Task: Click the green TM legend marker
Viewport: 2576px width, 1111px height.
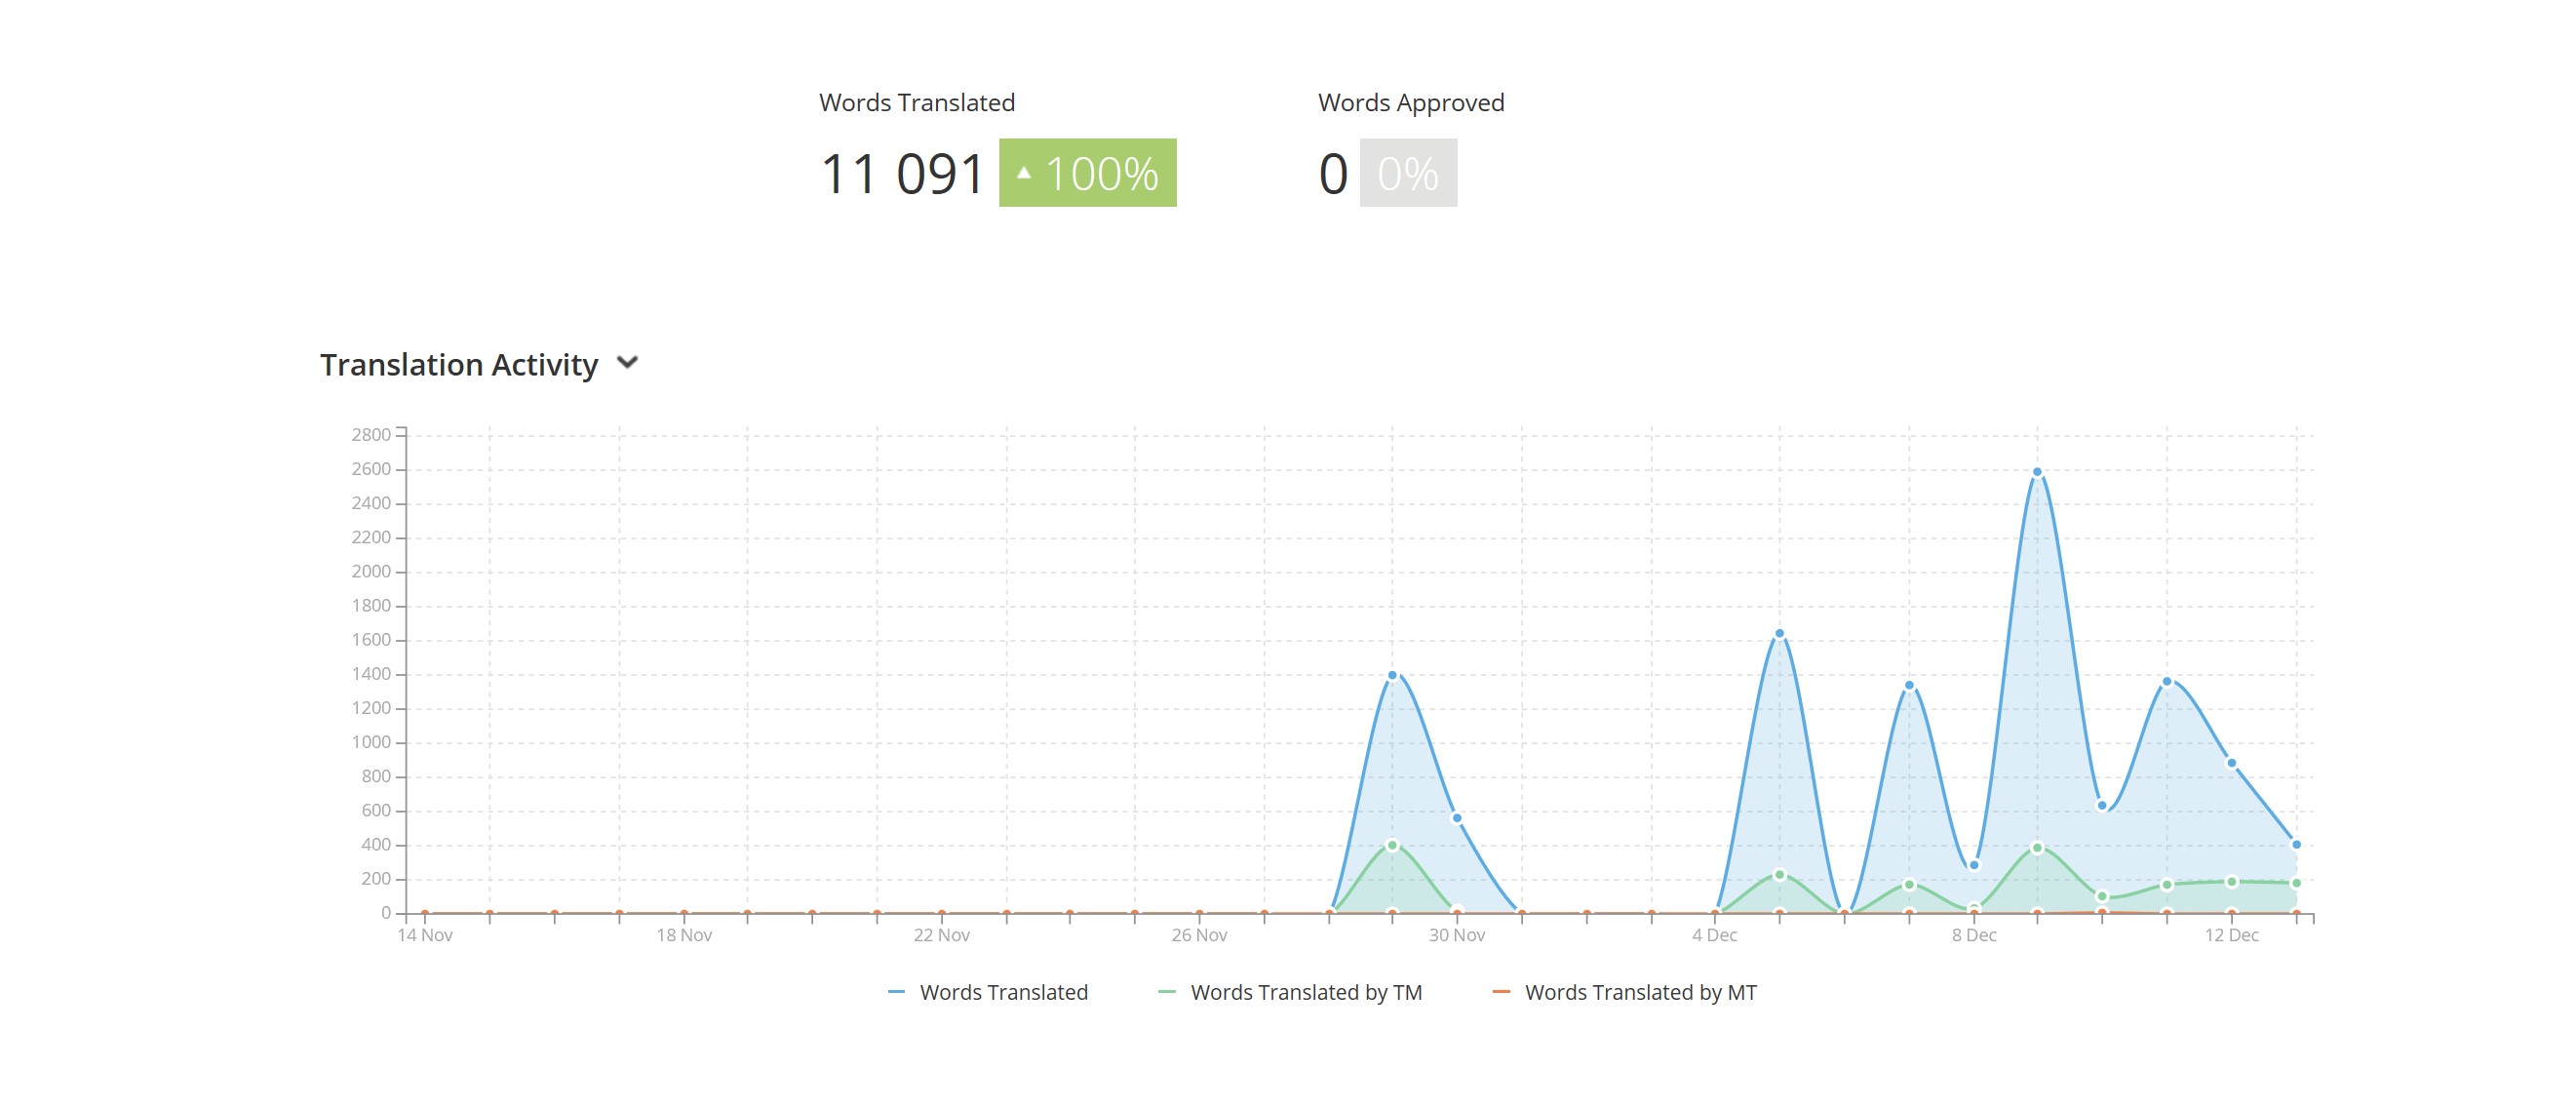Action: pos(1166,992)
